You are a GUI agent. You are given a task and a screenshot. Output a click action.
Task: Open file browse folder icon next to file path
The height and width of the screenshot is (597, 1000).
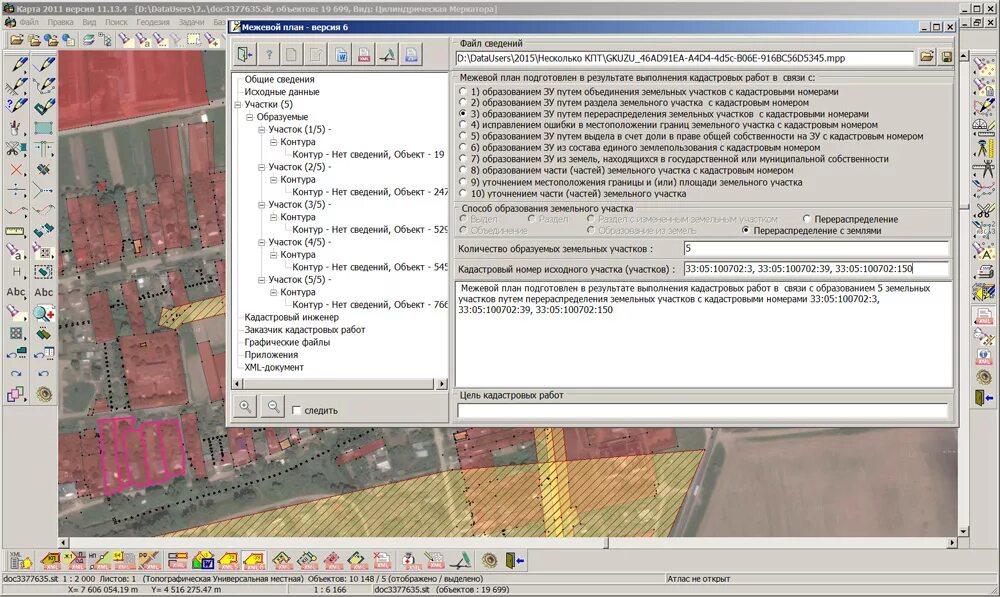[927, 57]
